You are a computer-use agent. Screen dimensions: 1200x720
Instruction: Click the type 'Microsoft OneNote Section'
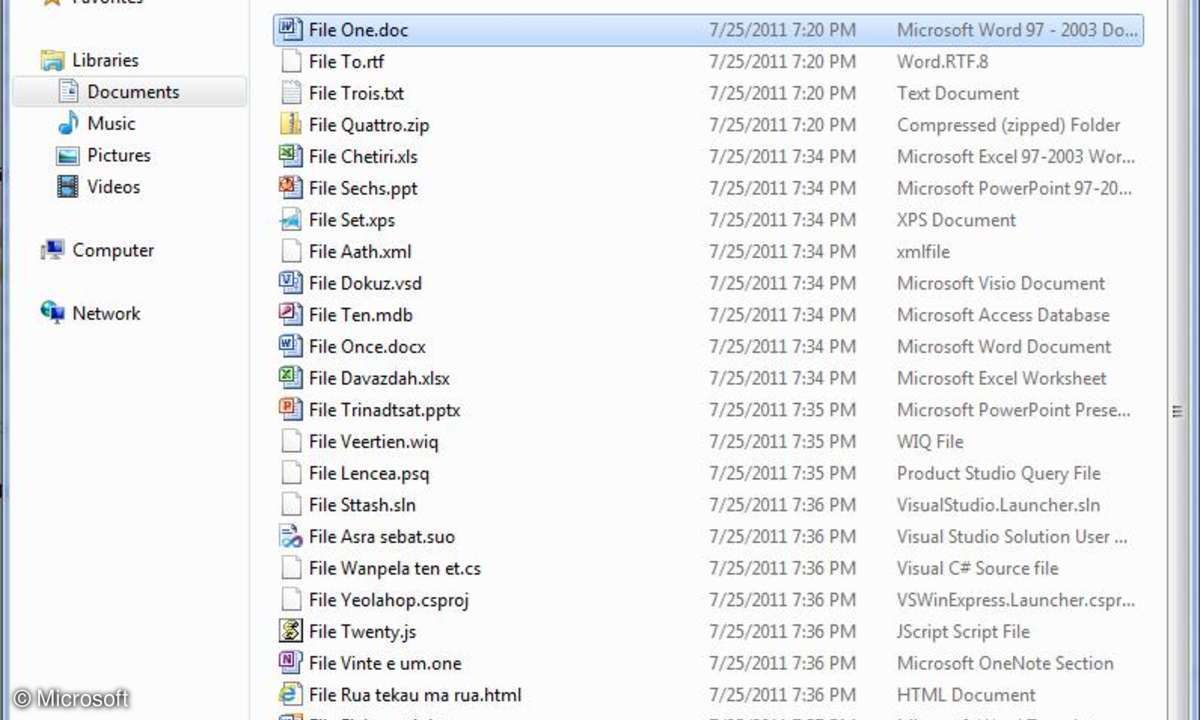(1005, 663)
